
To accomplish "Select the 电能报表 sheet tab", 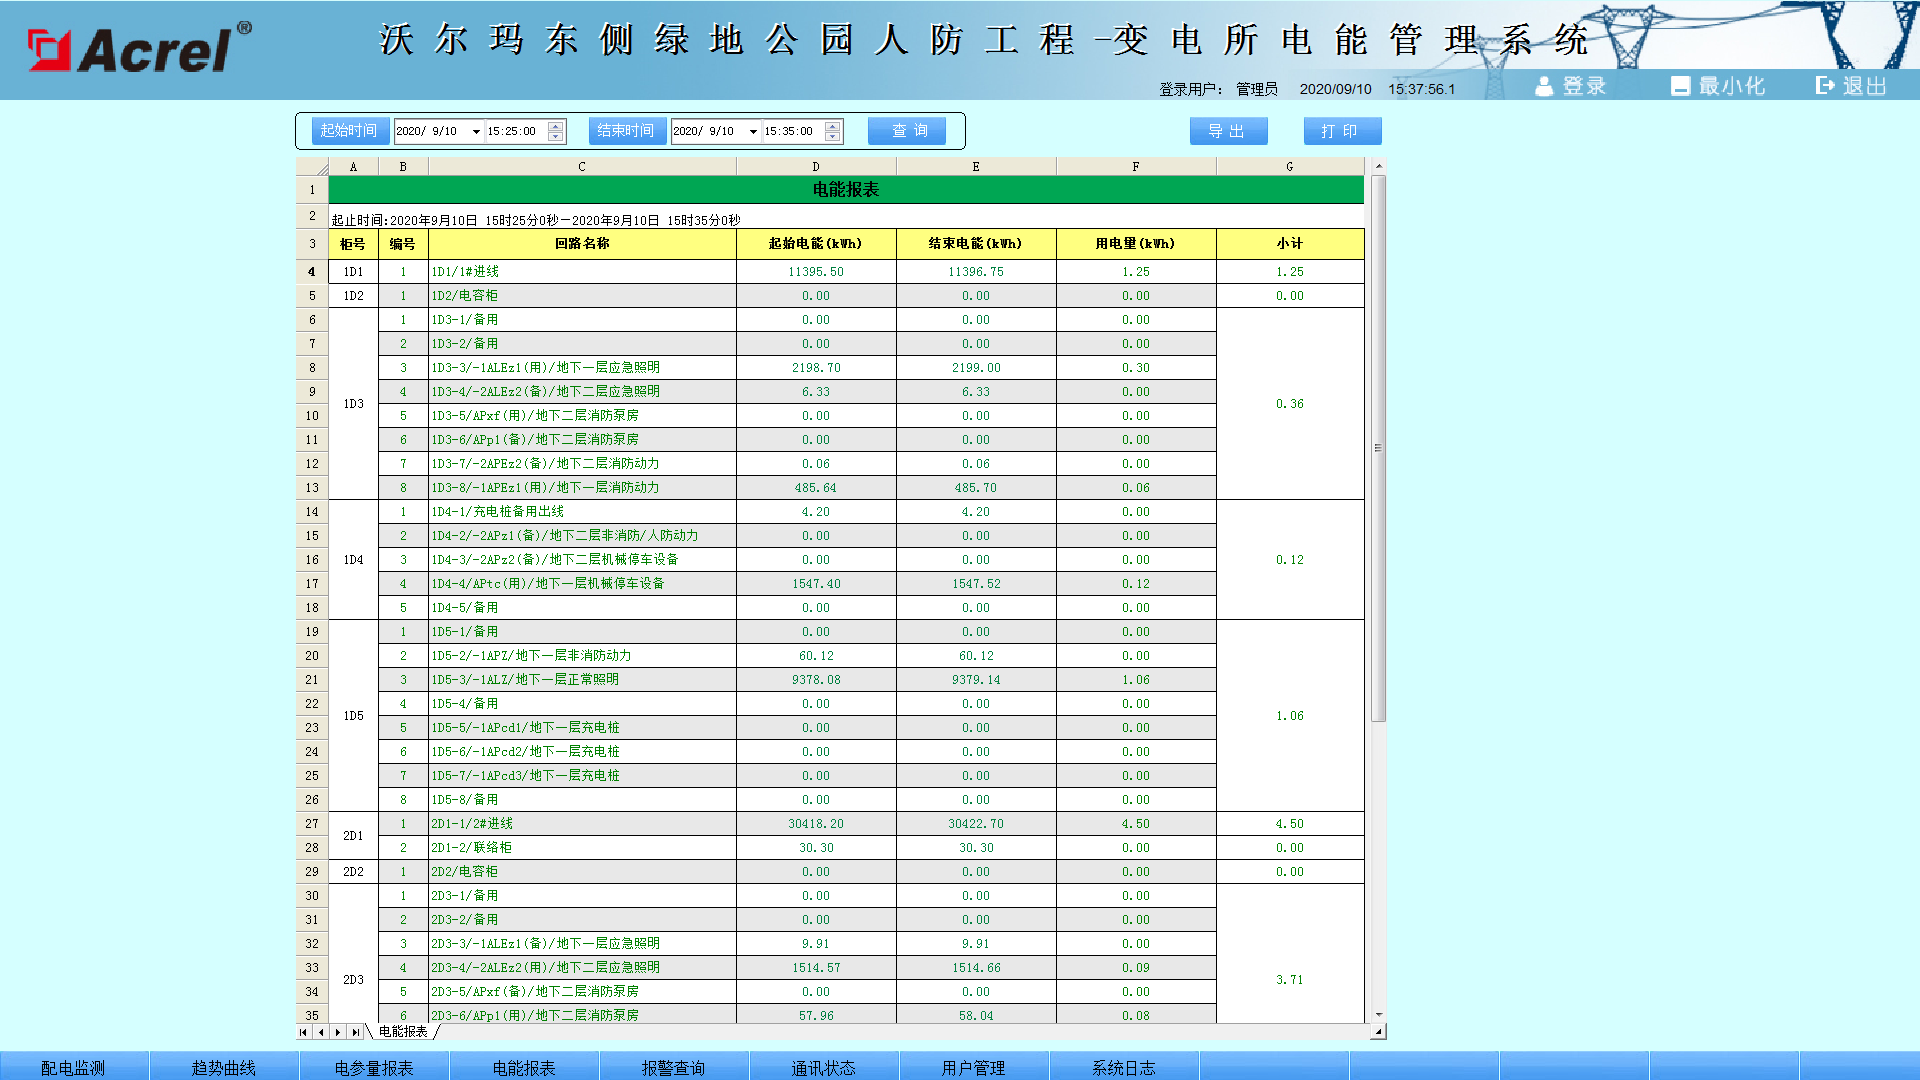I will pyautogui.click(x=401, y=1031).
